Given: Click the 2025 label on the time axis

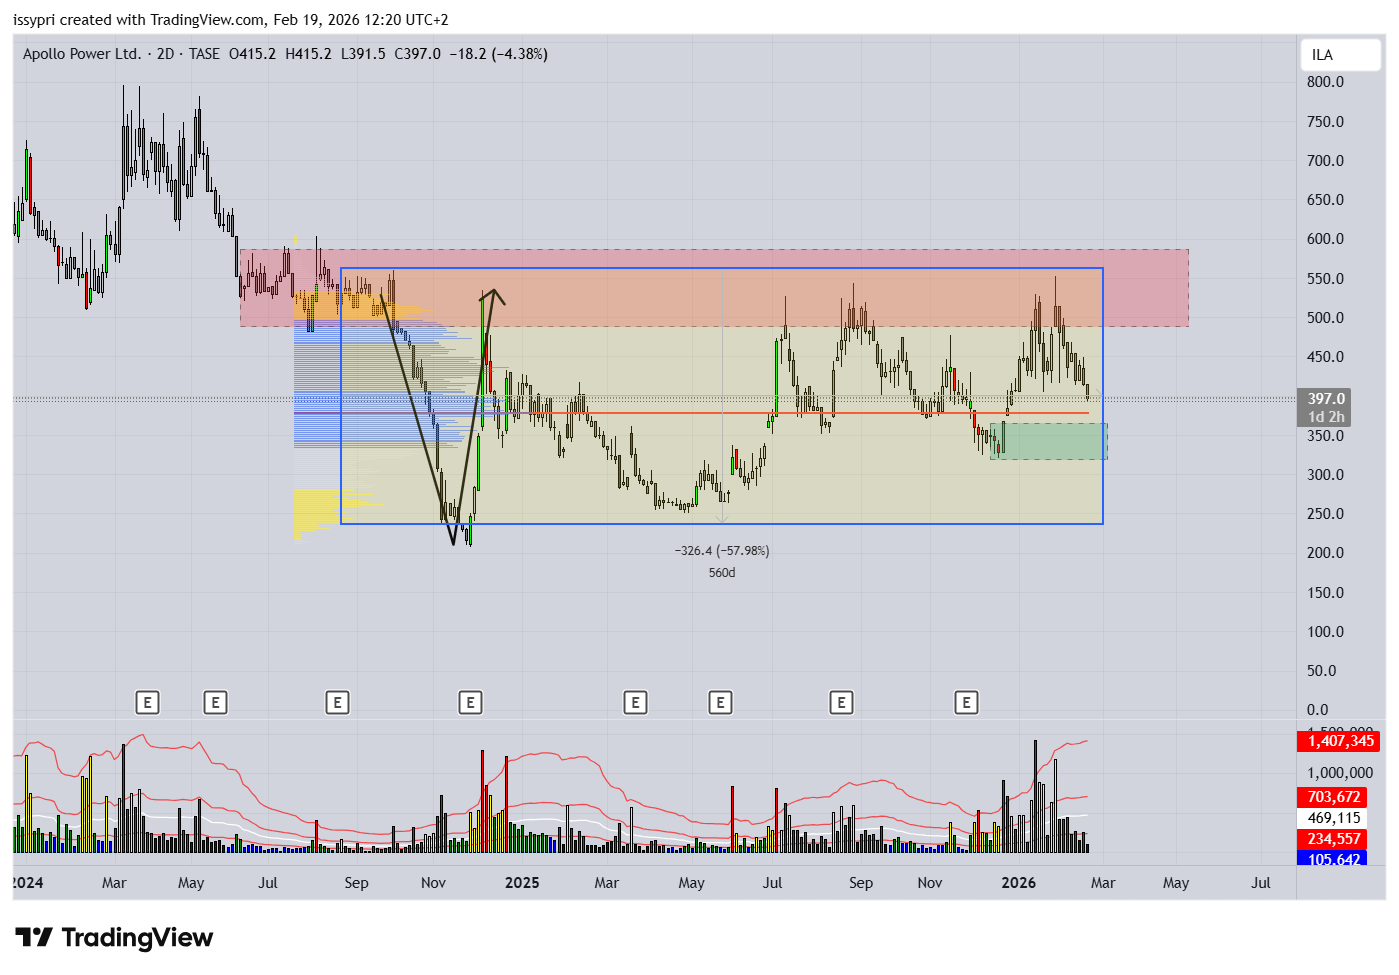Looking at the screenshot, I should tap(522, 883).
